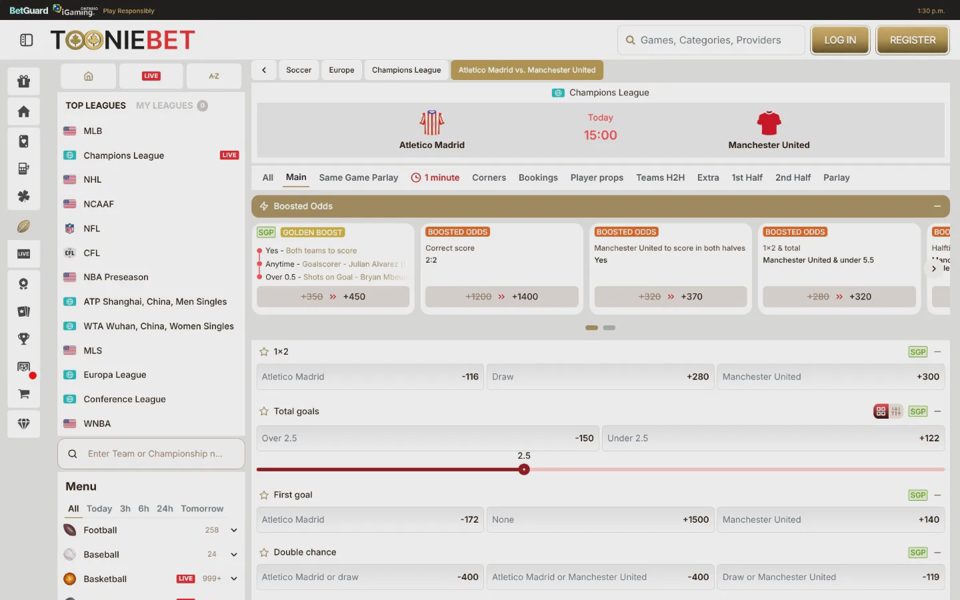Viewport: 960px width, 600px height.
Task: Select Manchester United +300 odds
Action: 831,377
